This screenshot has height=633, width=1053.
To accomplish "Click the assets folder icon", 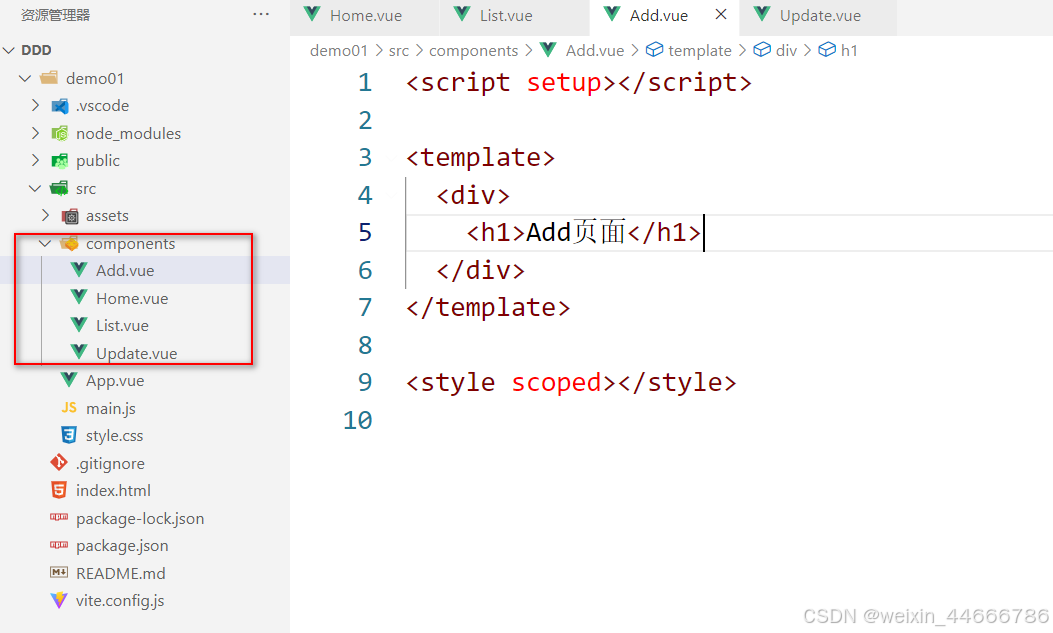I will (70, 216).
